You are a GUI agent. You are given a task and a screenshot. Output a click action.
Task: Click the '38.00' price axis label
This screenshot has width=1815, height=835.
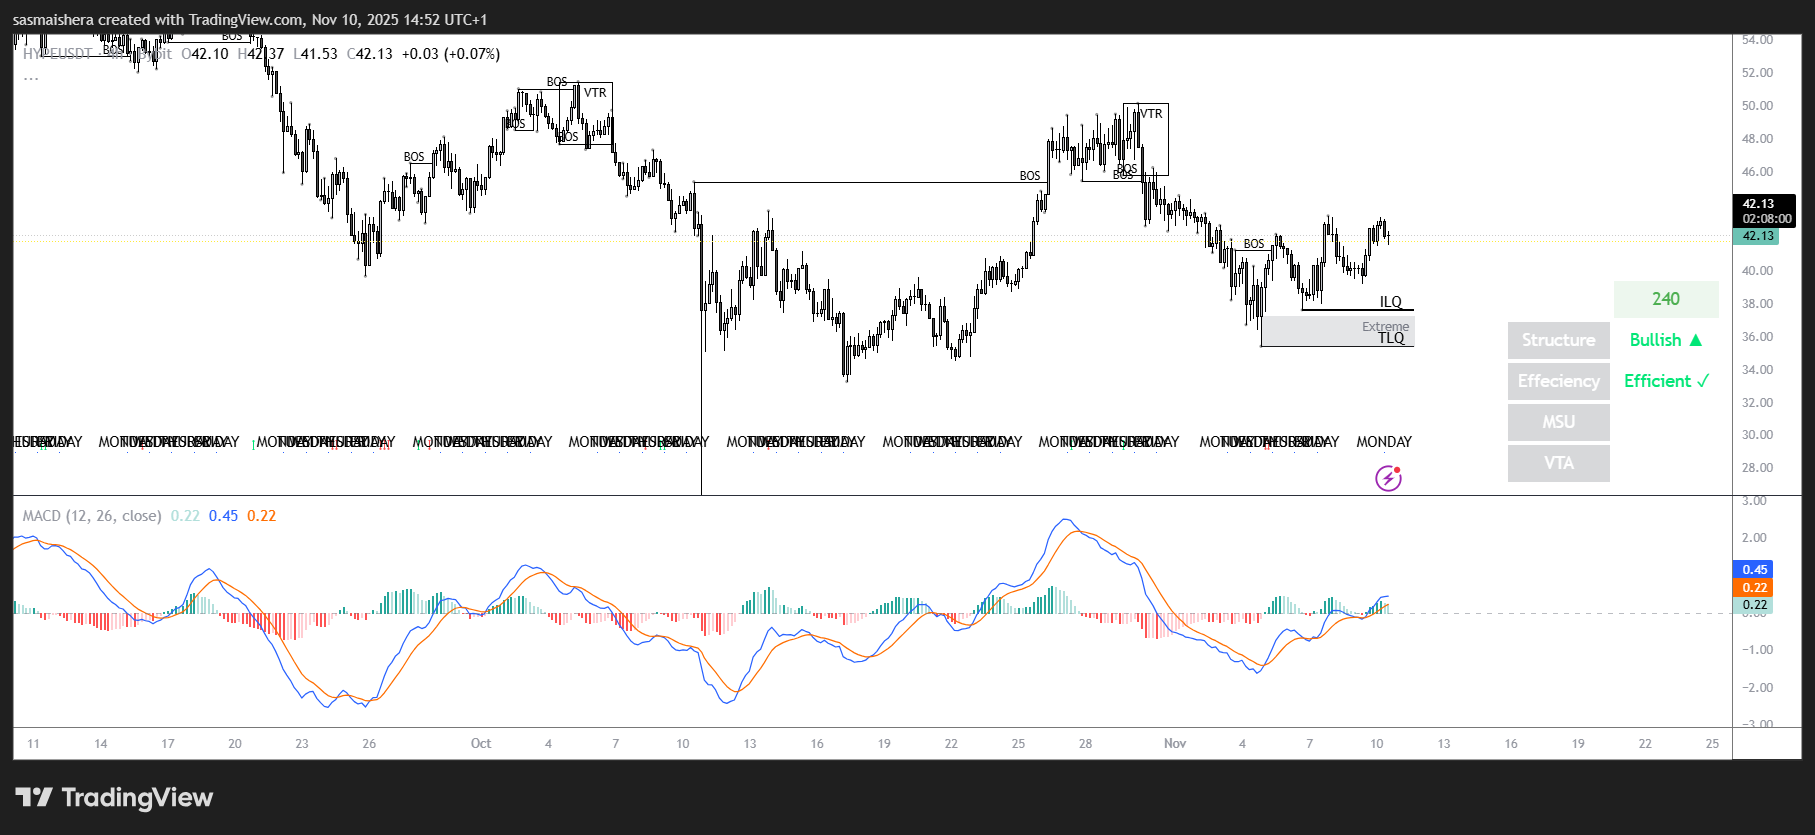[1757, 304]
